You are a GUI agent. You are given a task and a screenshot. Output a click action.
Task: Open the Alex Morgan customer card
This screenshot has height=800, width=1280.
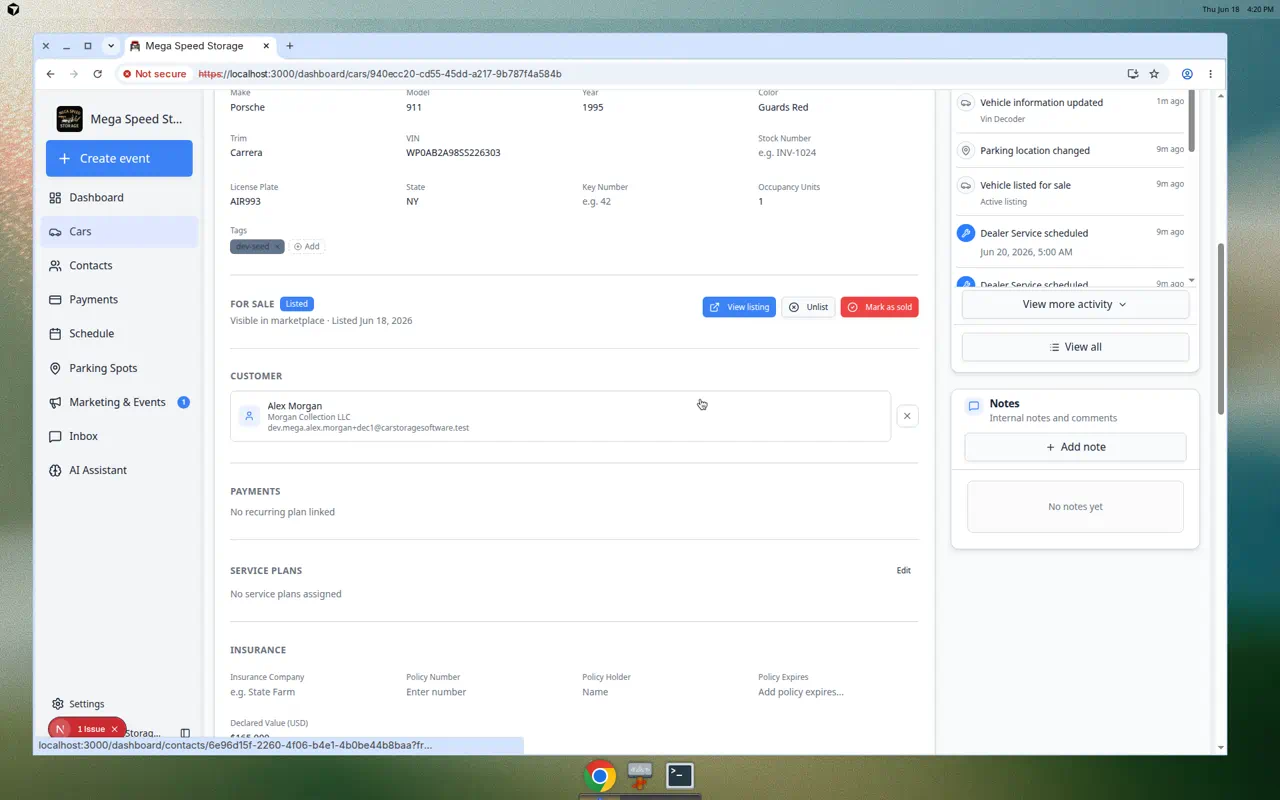pos(560,416)
